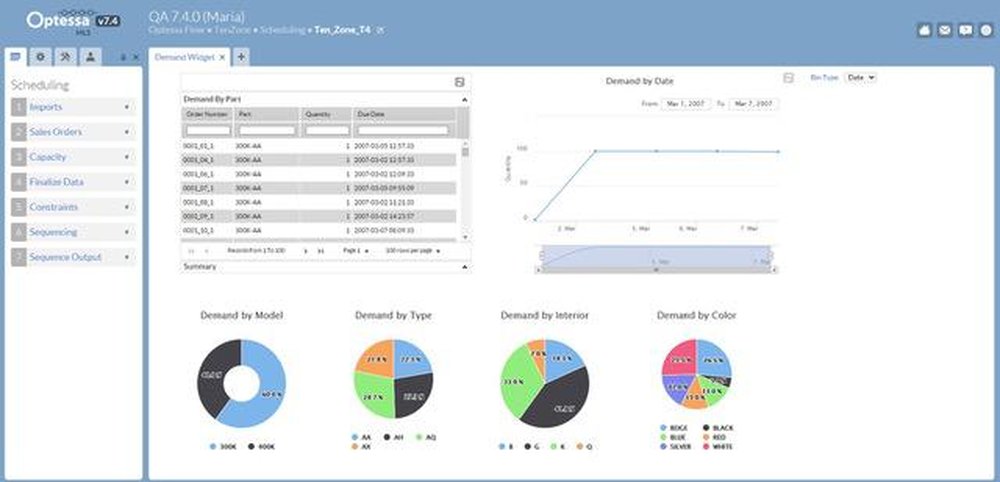Click step icon beside Sales Orders
1000x482 pixels.
pos(18,132)
